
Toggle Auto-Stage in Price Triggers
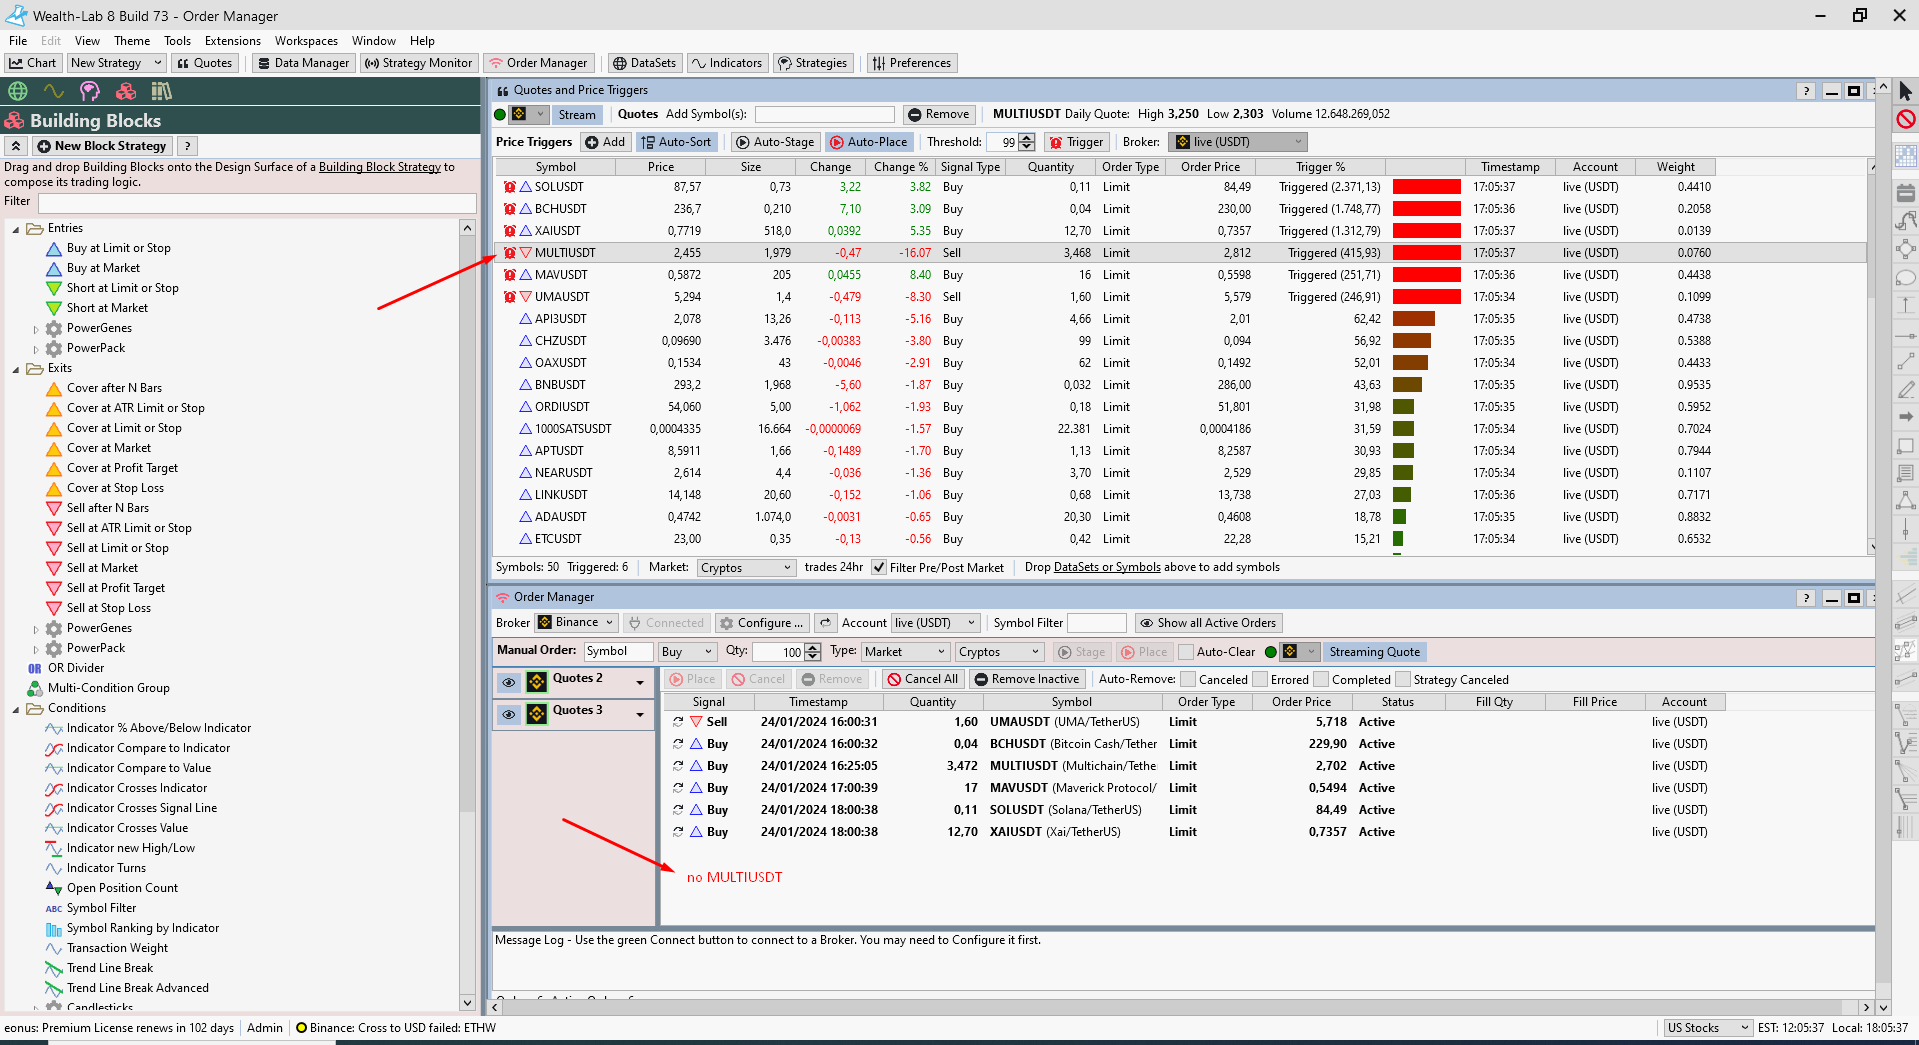click(775, 142)
